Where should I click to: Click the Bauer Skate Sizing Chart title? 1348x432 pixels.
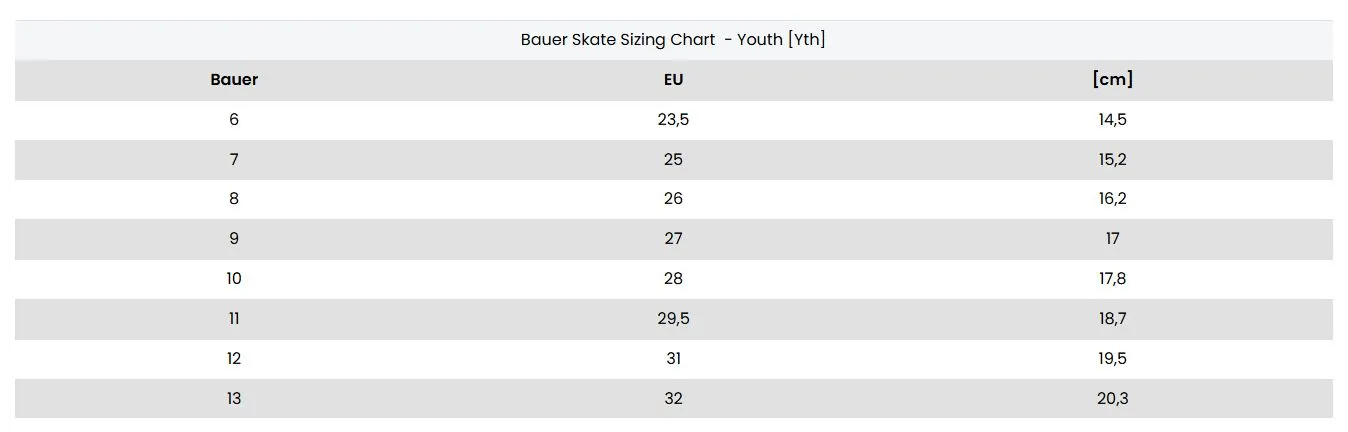coord(673,40)
